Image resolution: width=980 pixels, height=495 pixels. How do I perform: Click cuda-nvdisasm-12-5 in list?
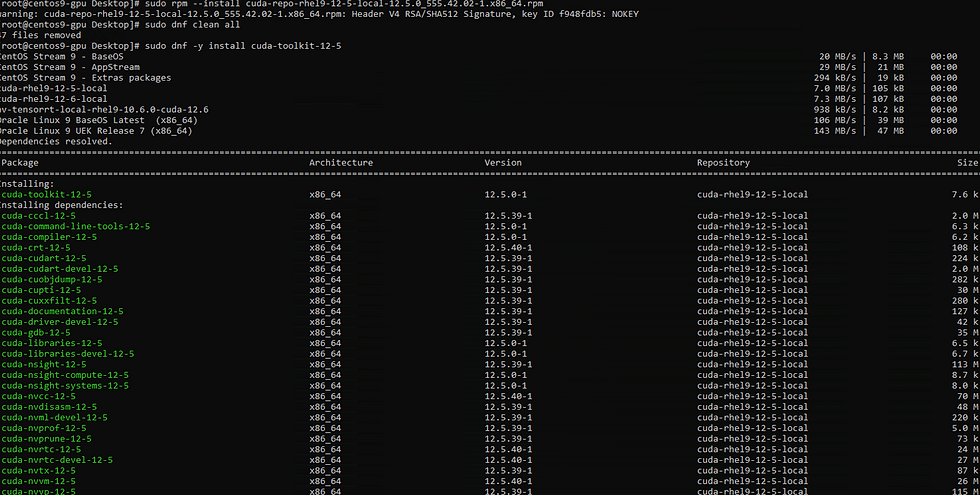pyautogui.click(x=49, y=407)
